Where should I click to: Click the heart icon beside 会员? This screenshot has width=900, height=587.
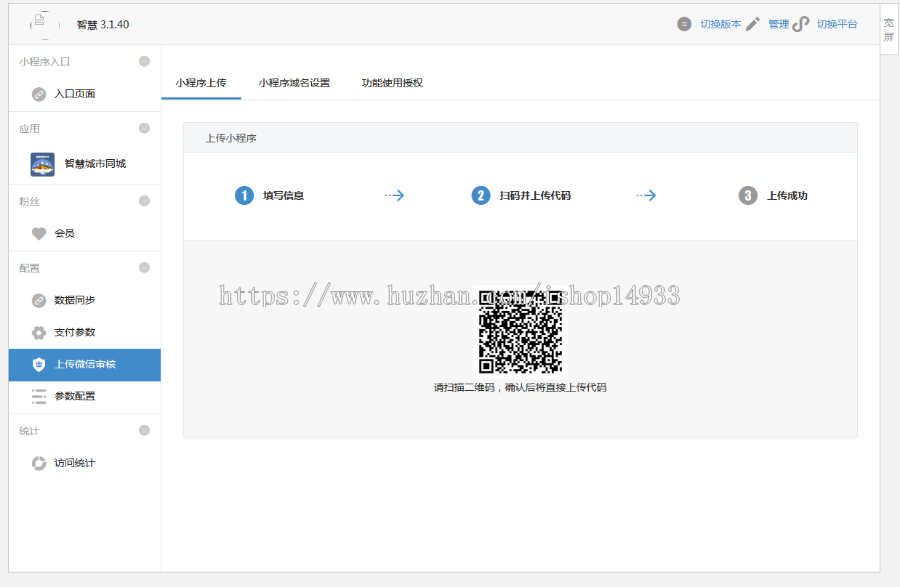(x=38, y=234)
